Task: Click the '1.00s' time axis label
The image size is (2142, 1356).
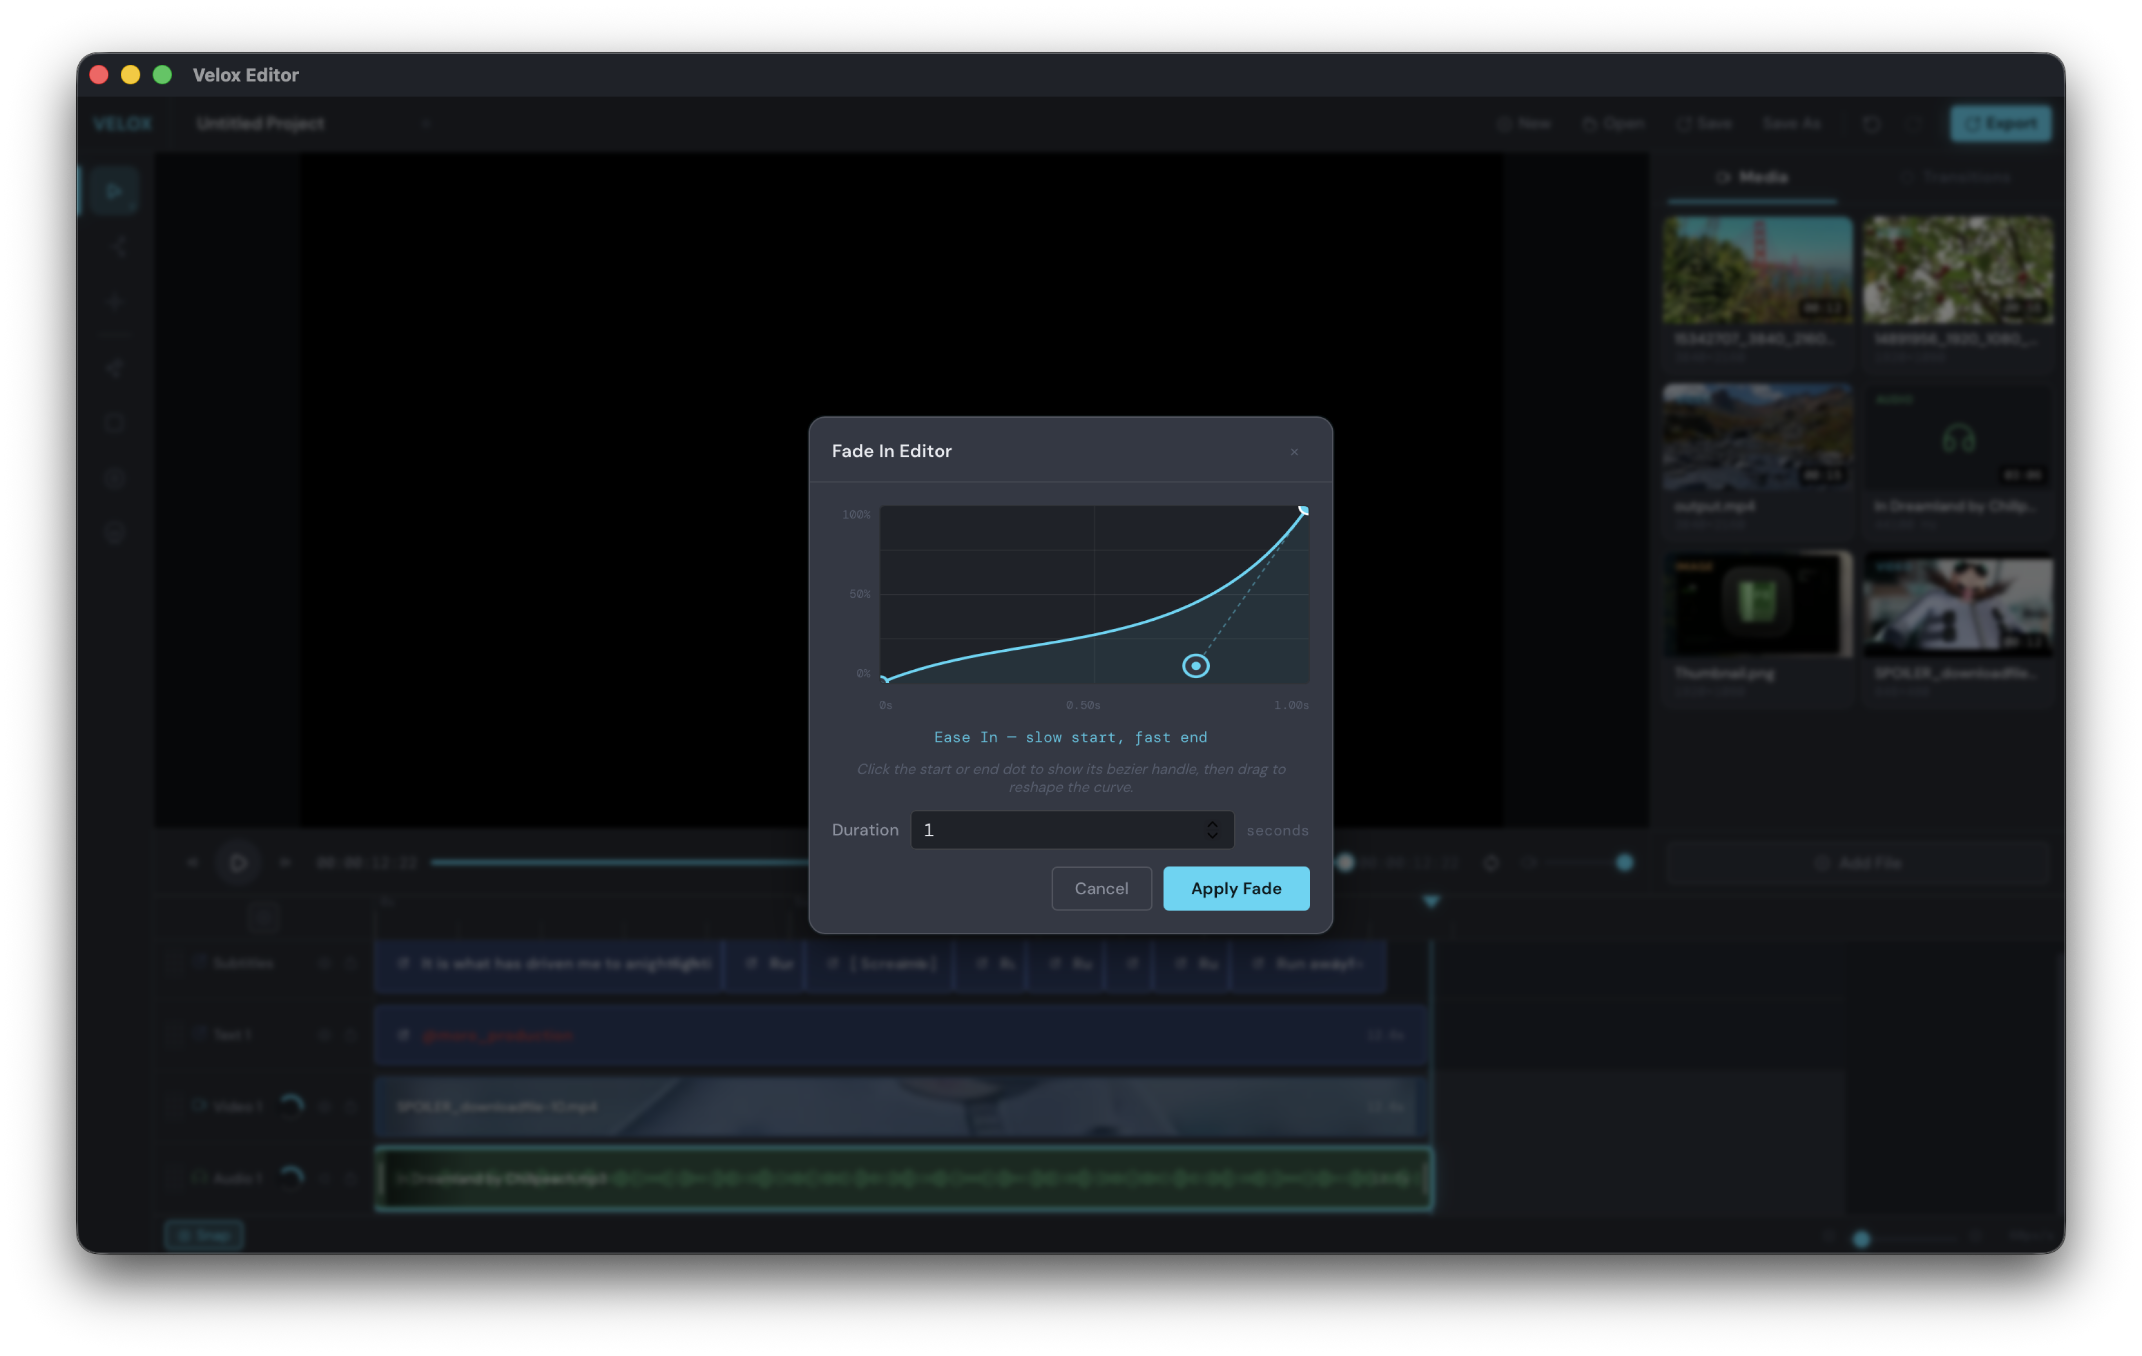Action: (x=1291, y=705)
